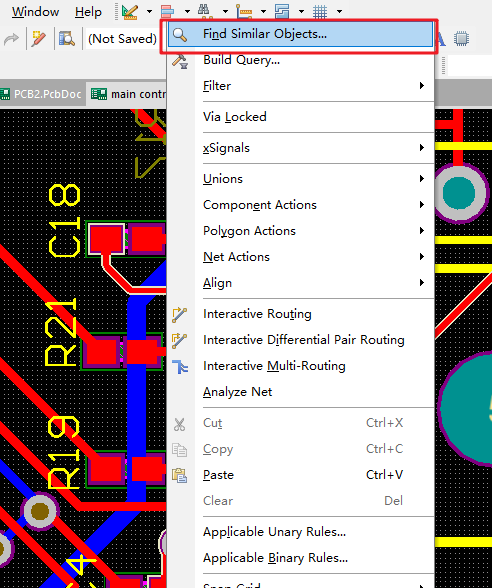Switch to main control document tab
Image resolution: width=492 pixels, height=588 pixels.
pyautogui.click(x=128, y=94)
